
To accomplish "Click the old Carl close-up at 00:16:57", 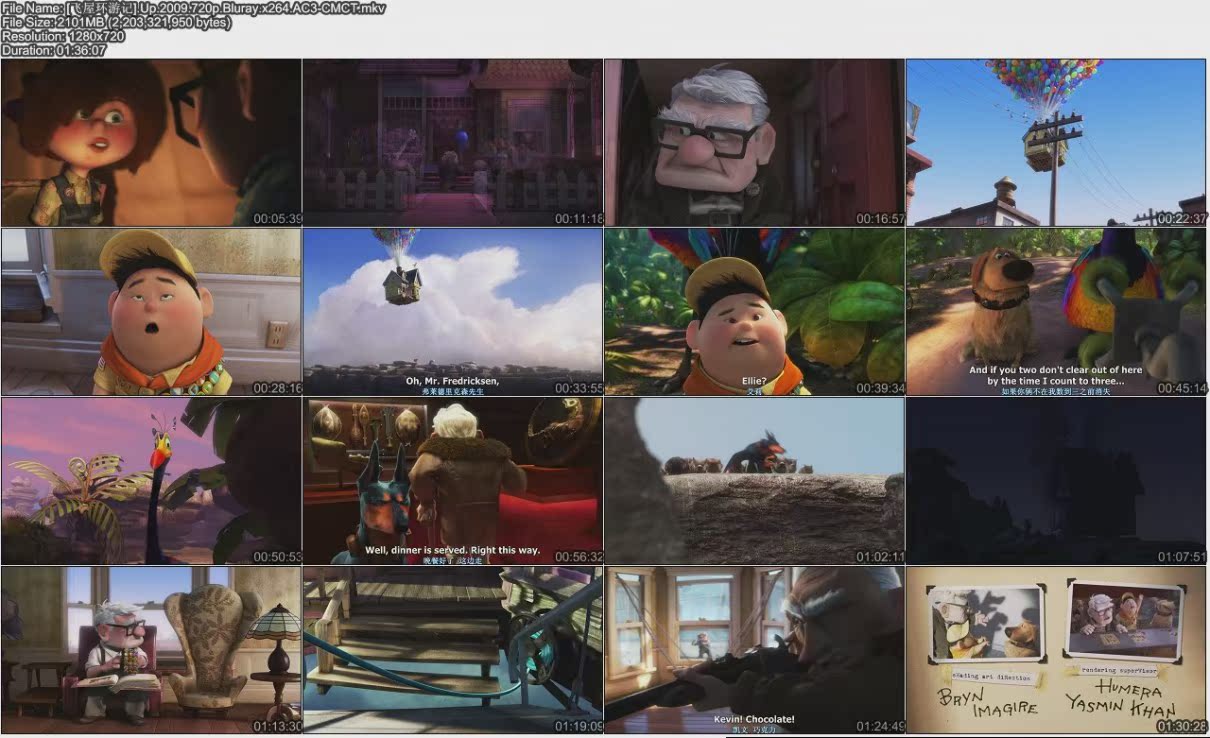I will point(755,142).
